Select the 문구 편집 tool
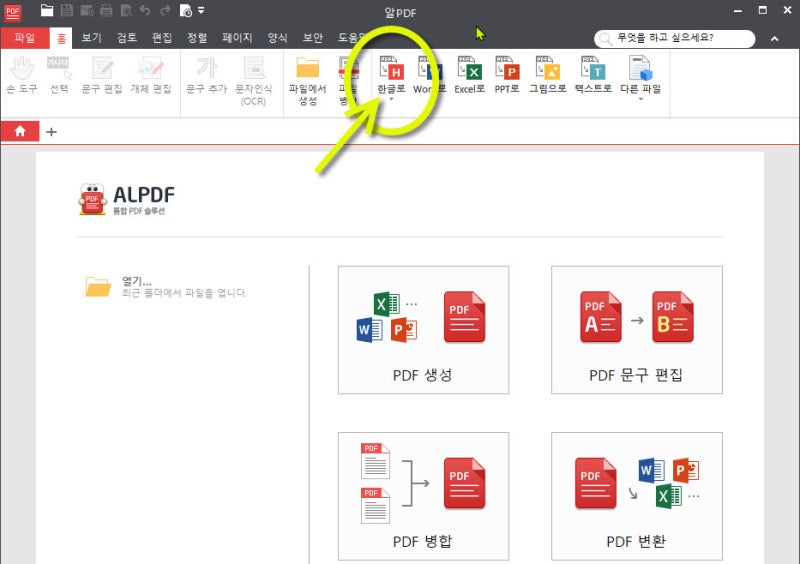 tap(102, 76)
